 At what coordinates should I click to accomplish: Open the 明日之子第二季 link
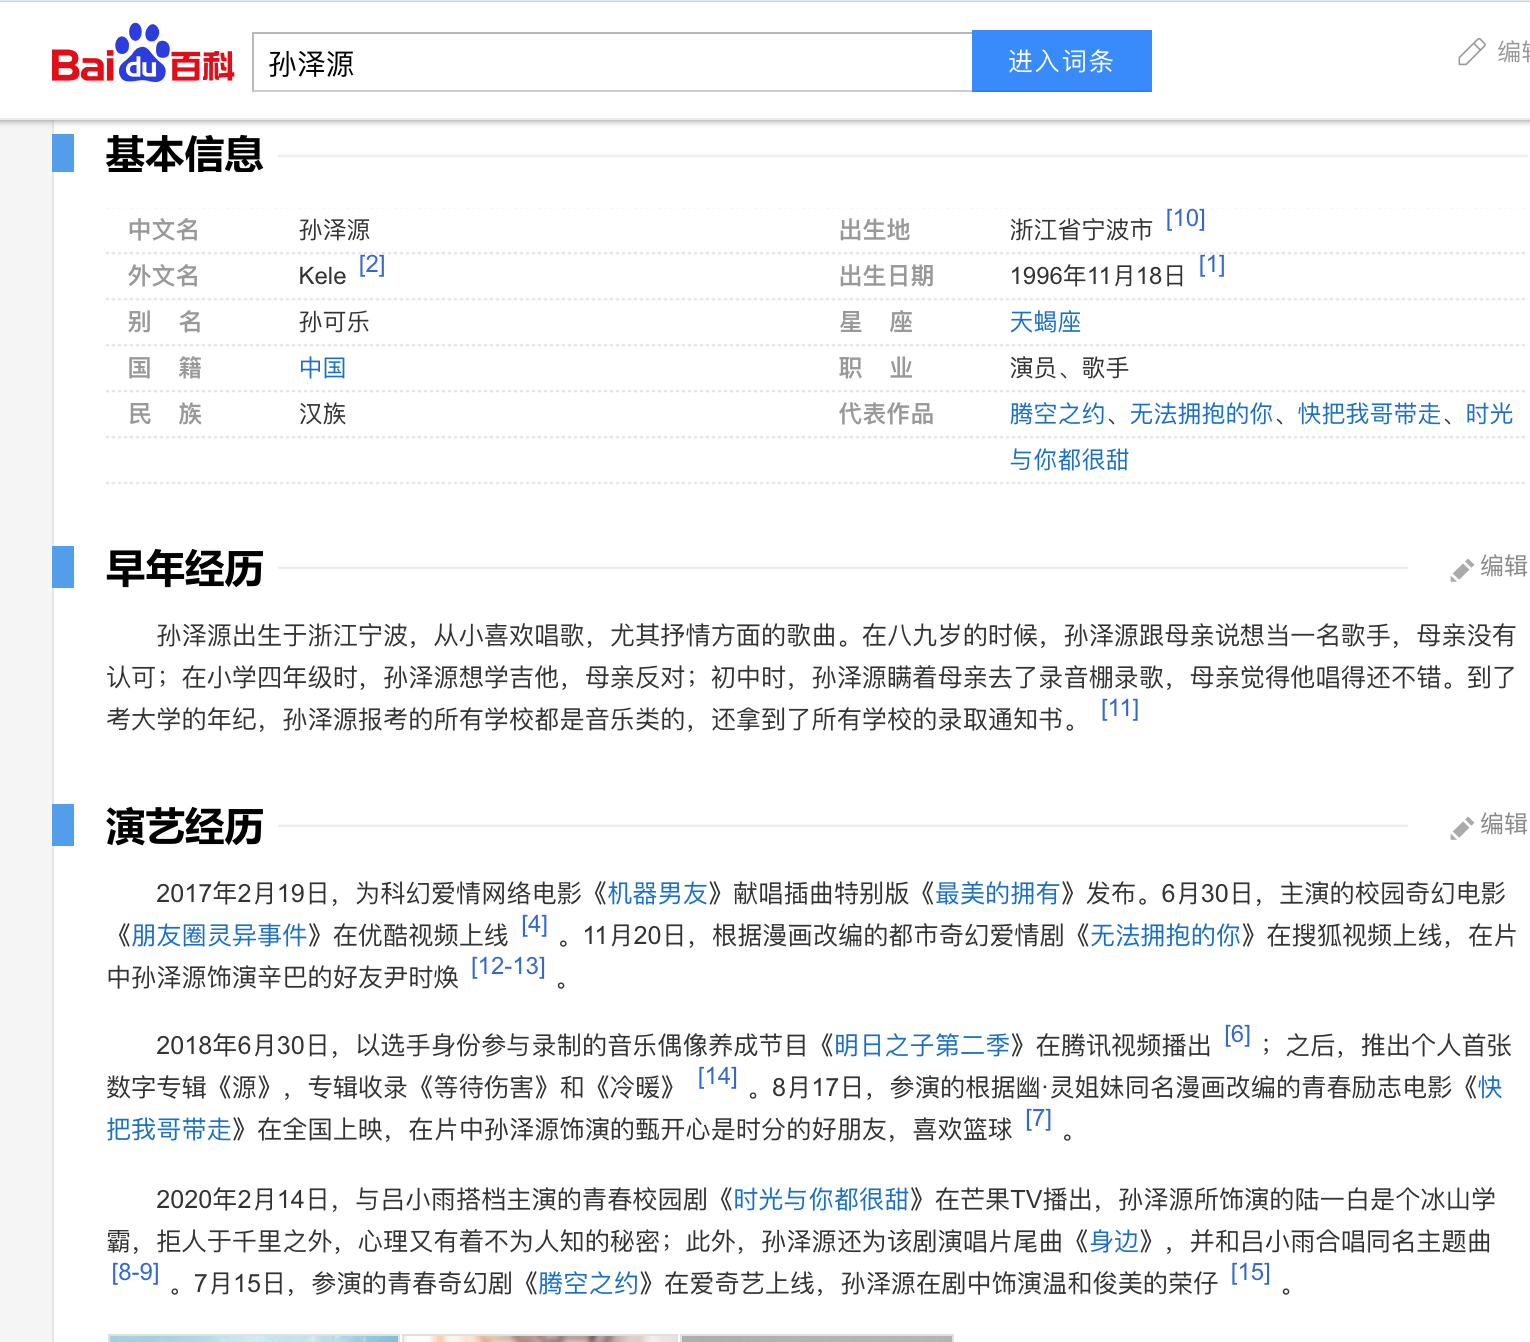922,1045
